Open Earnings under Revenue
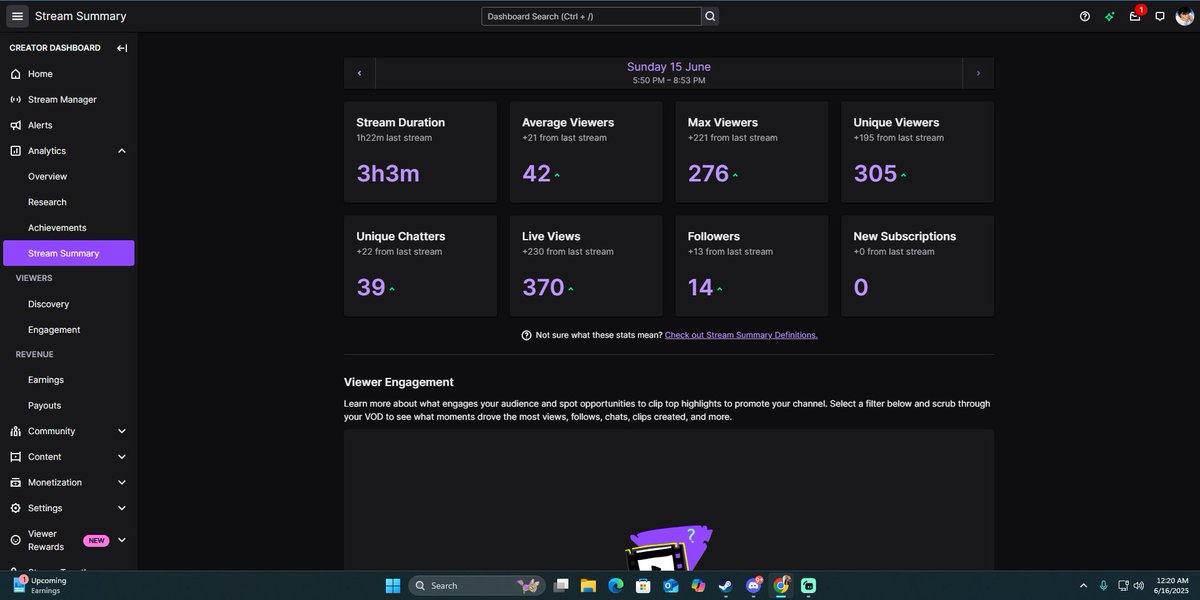This screenshot has height=600, width=1200. coord(46,380)
